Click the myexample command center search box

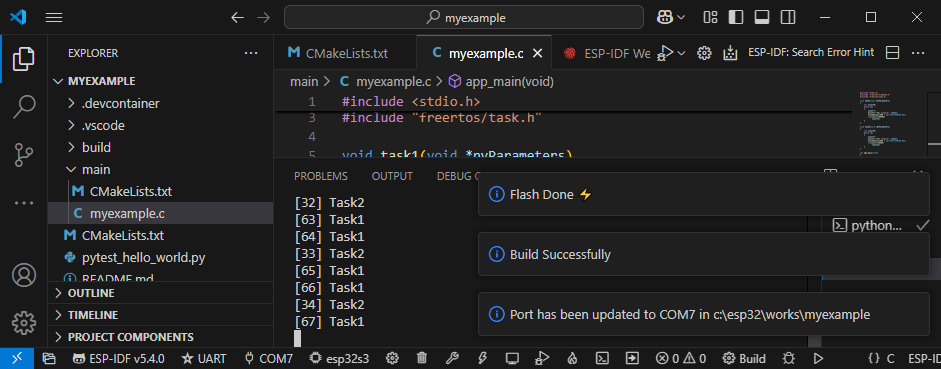(463, 17)
